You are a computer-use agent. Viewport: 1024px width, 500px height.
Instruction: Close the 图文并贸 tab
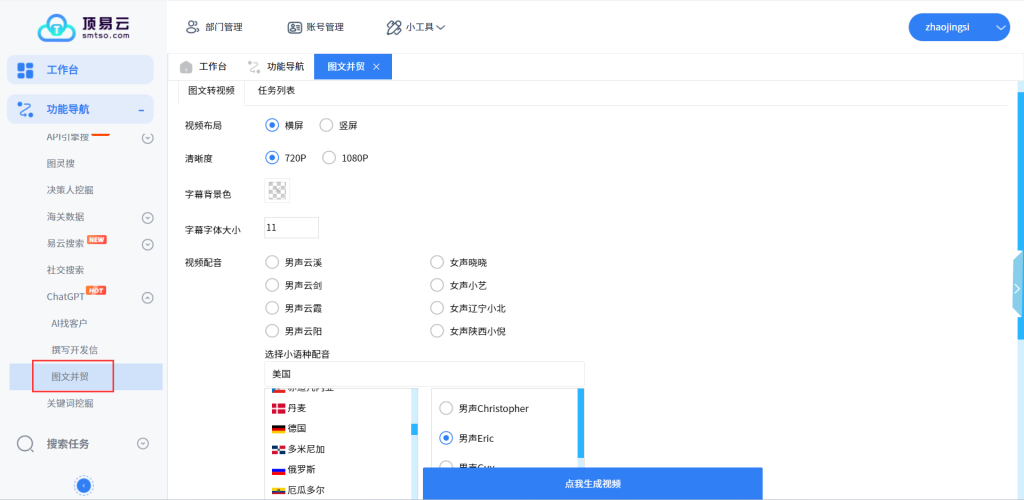(376, 67)
